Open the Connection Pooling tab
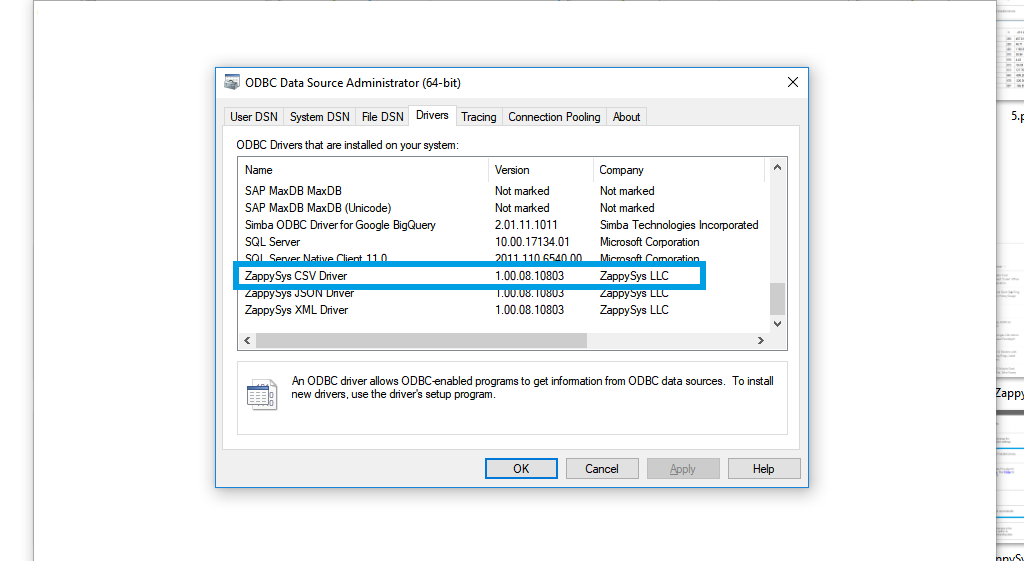 (x=554, y=117)
